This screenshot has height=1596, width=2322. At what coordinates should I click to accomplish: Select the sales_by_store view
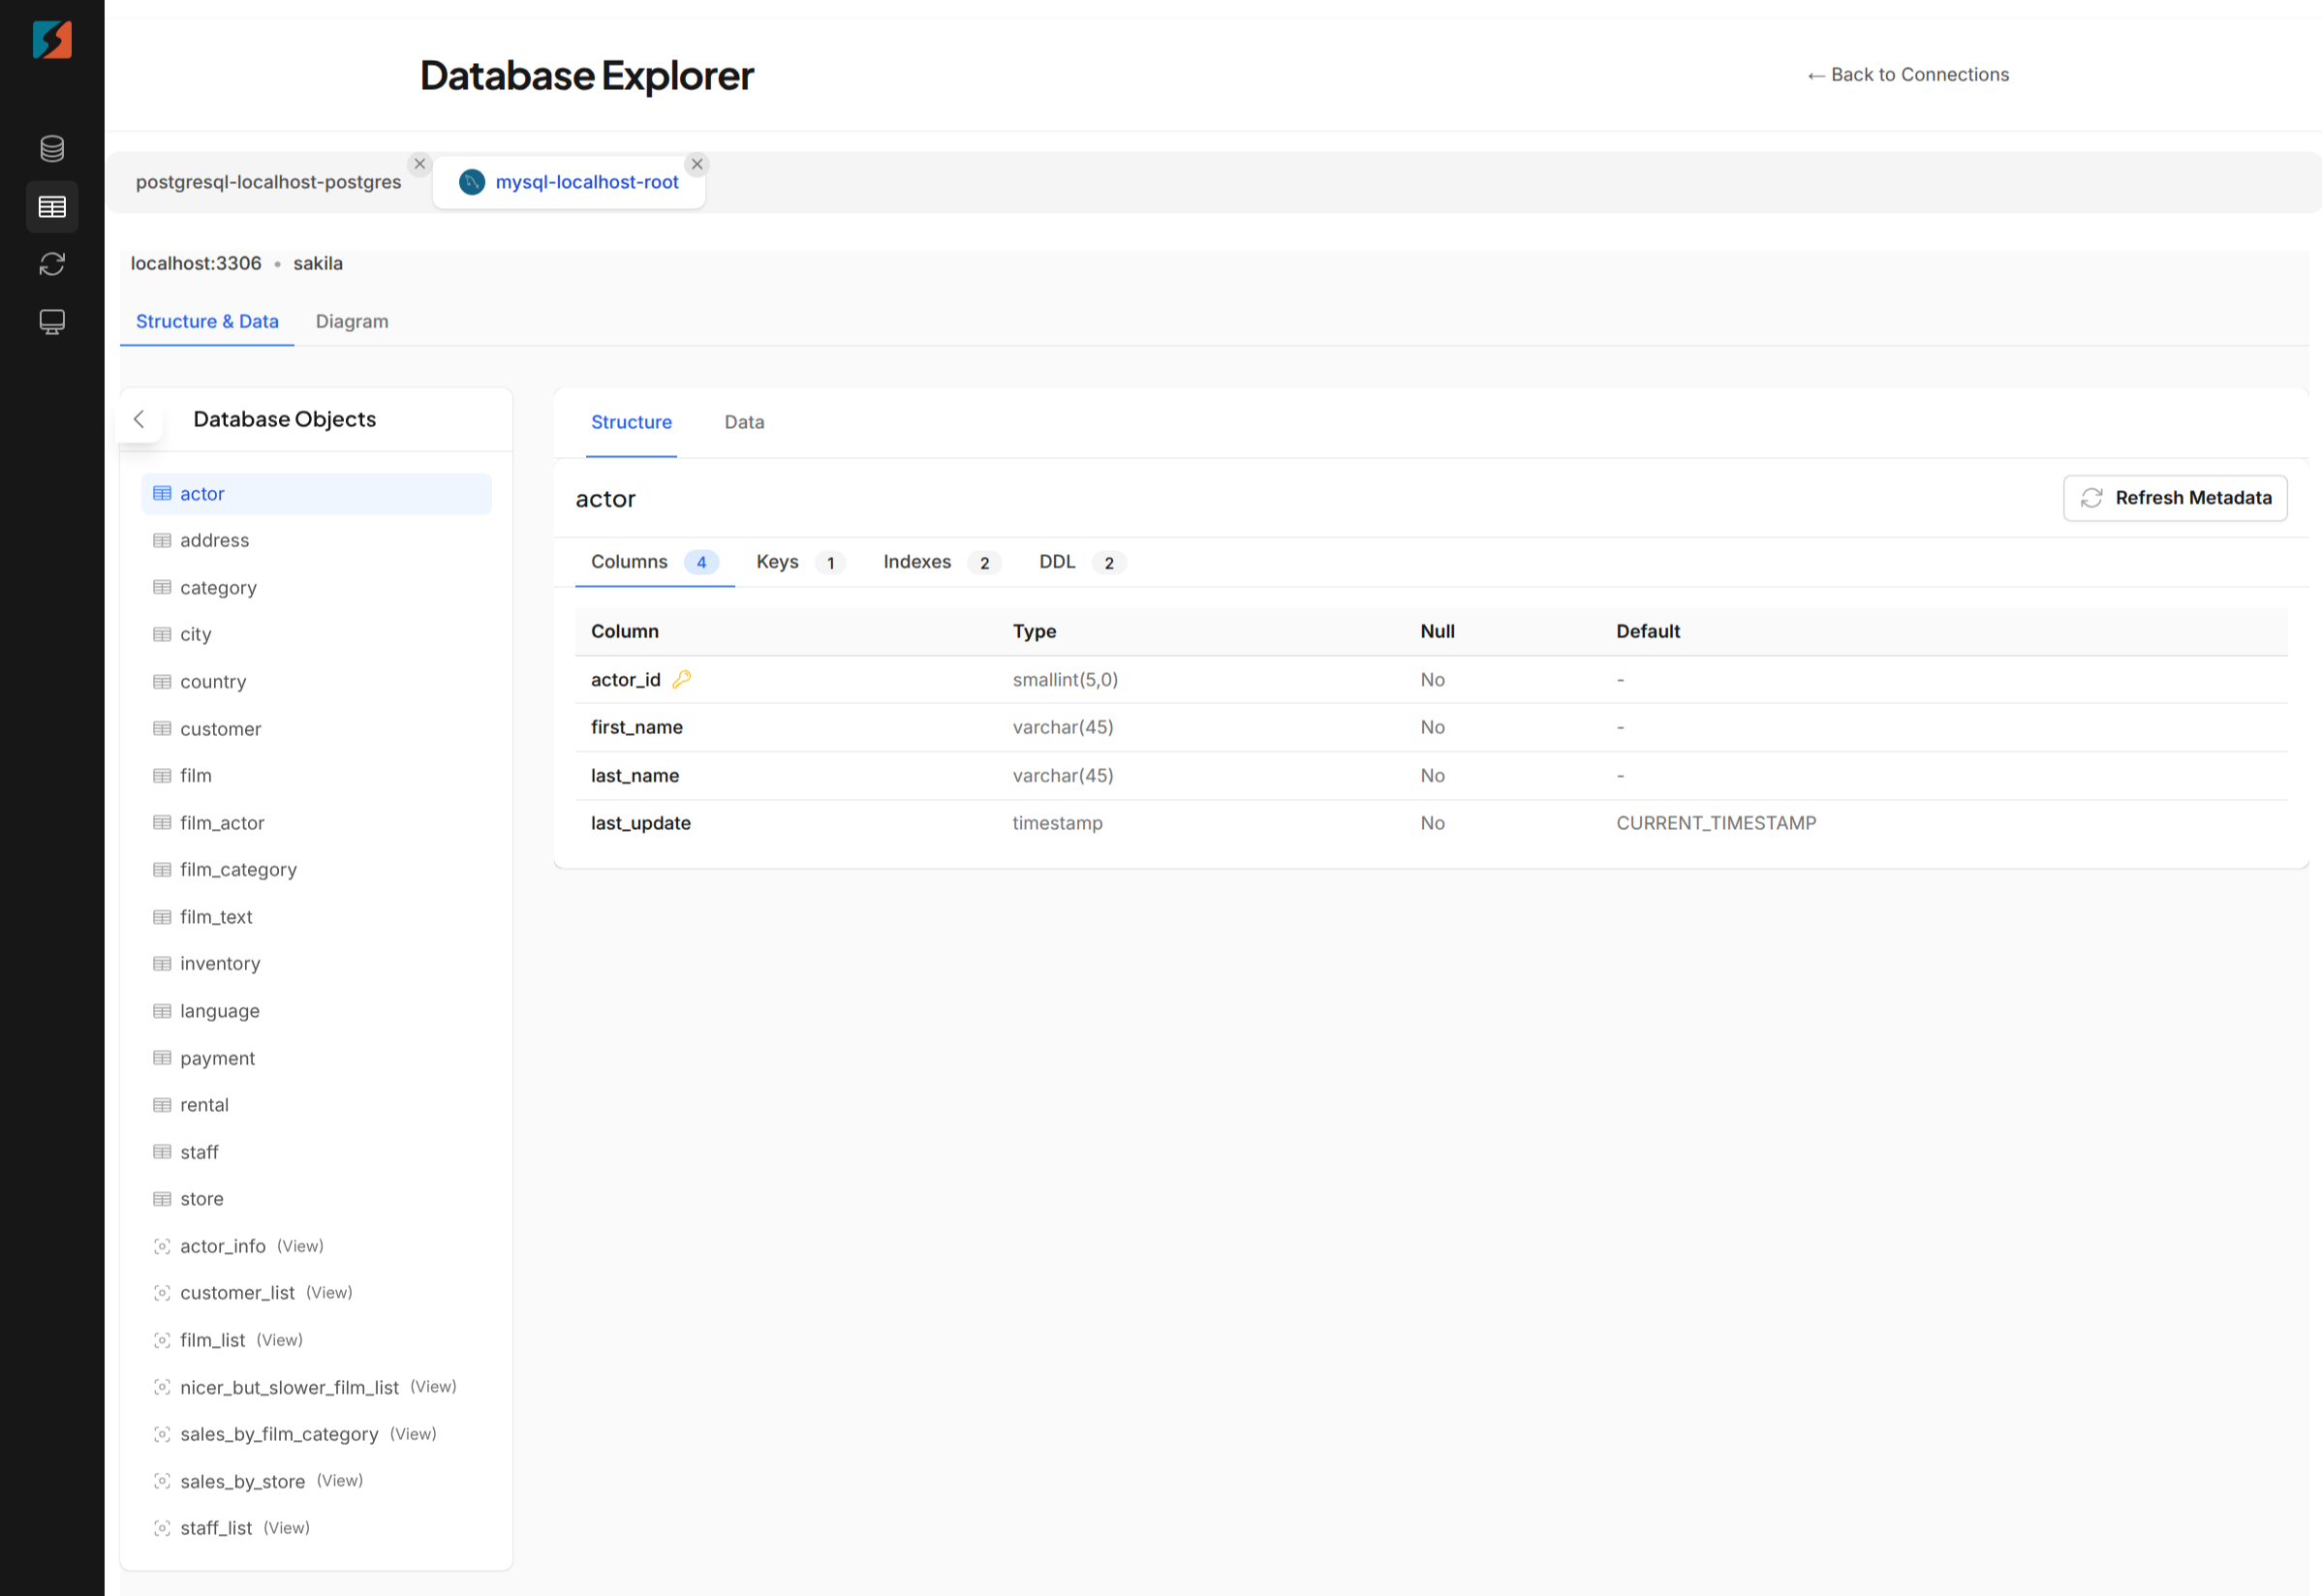(243, 1481)
